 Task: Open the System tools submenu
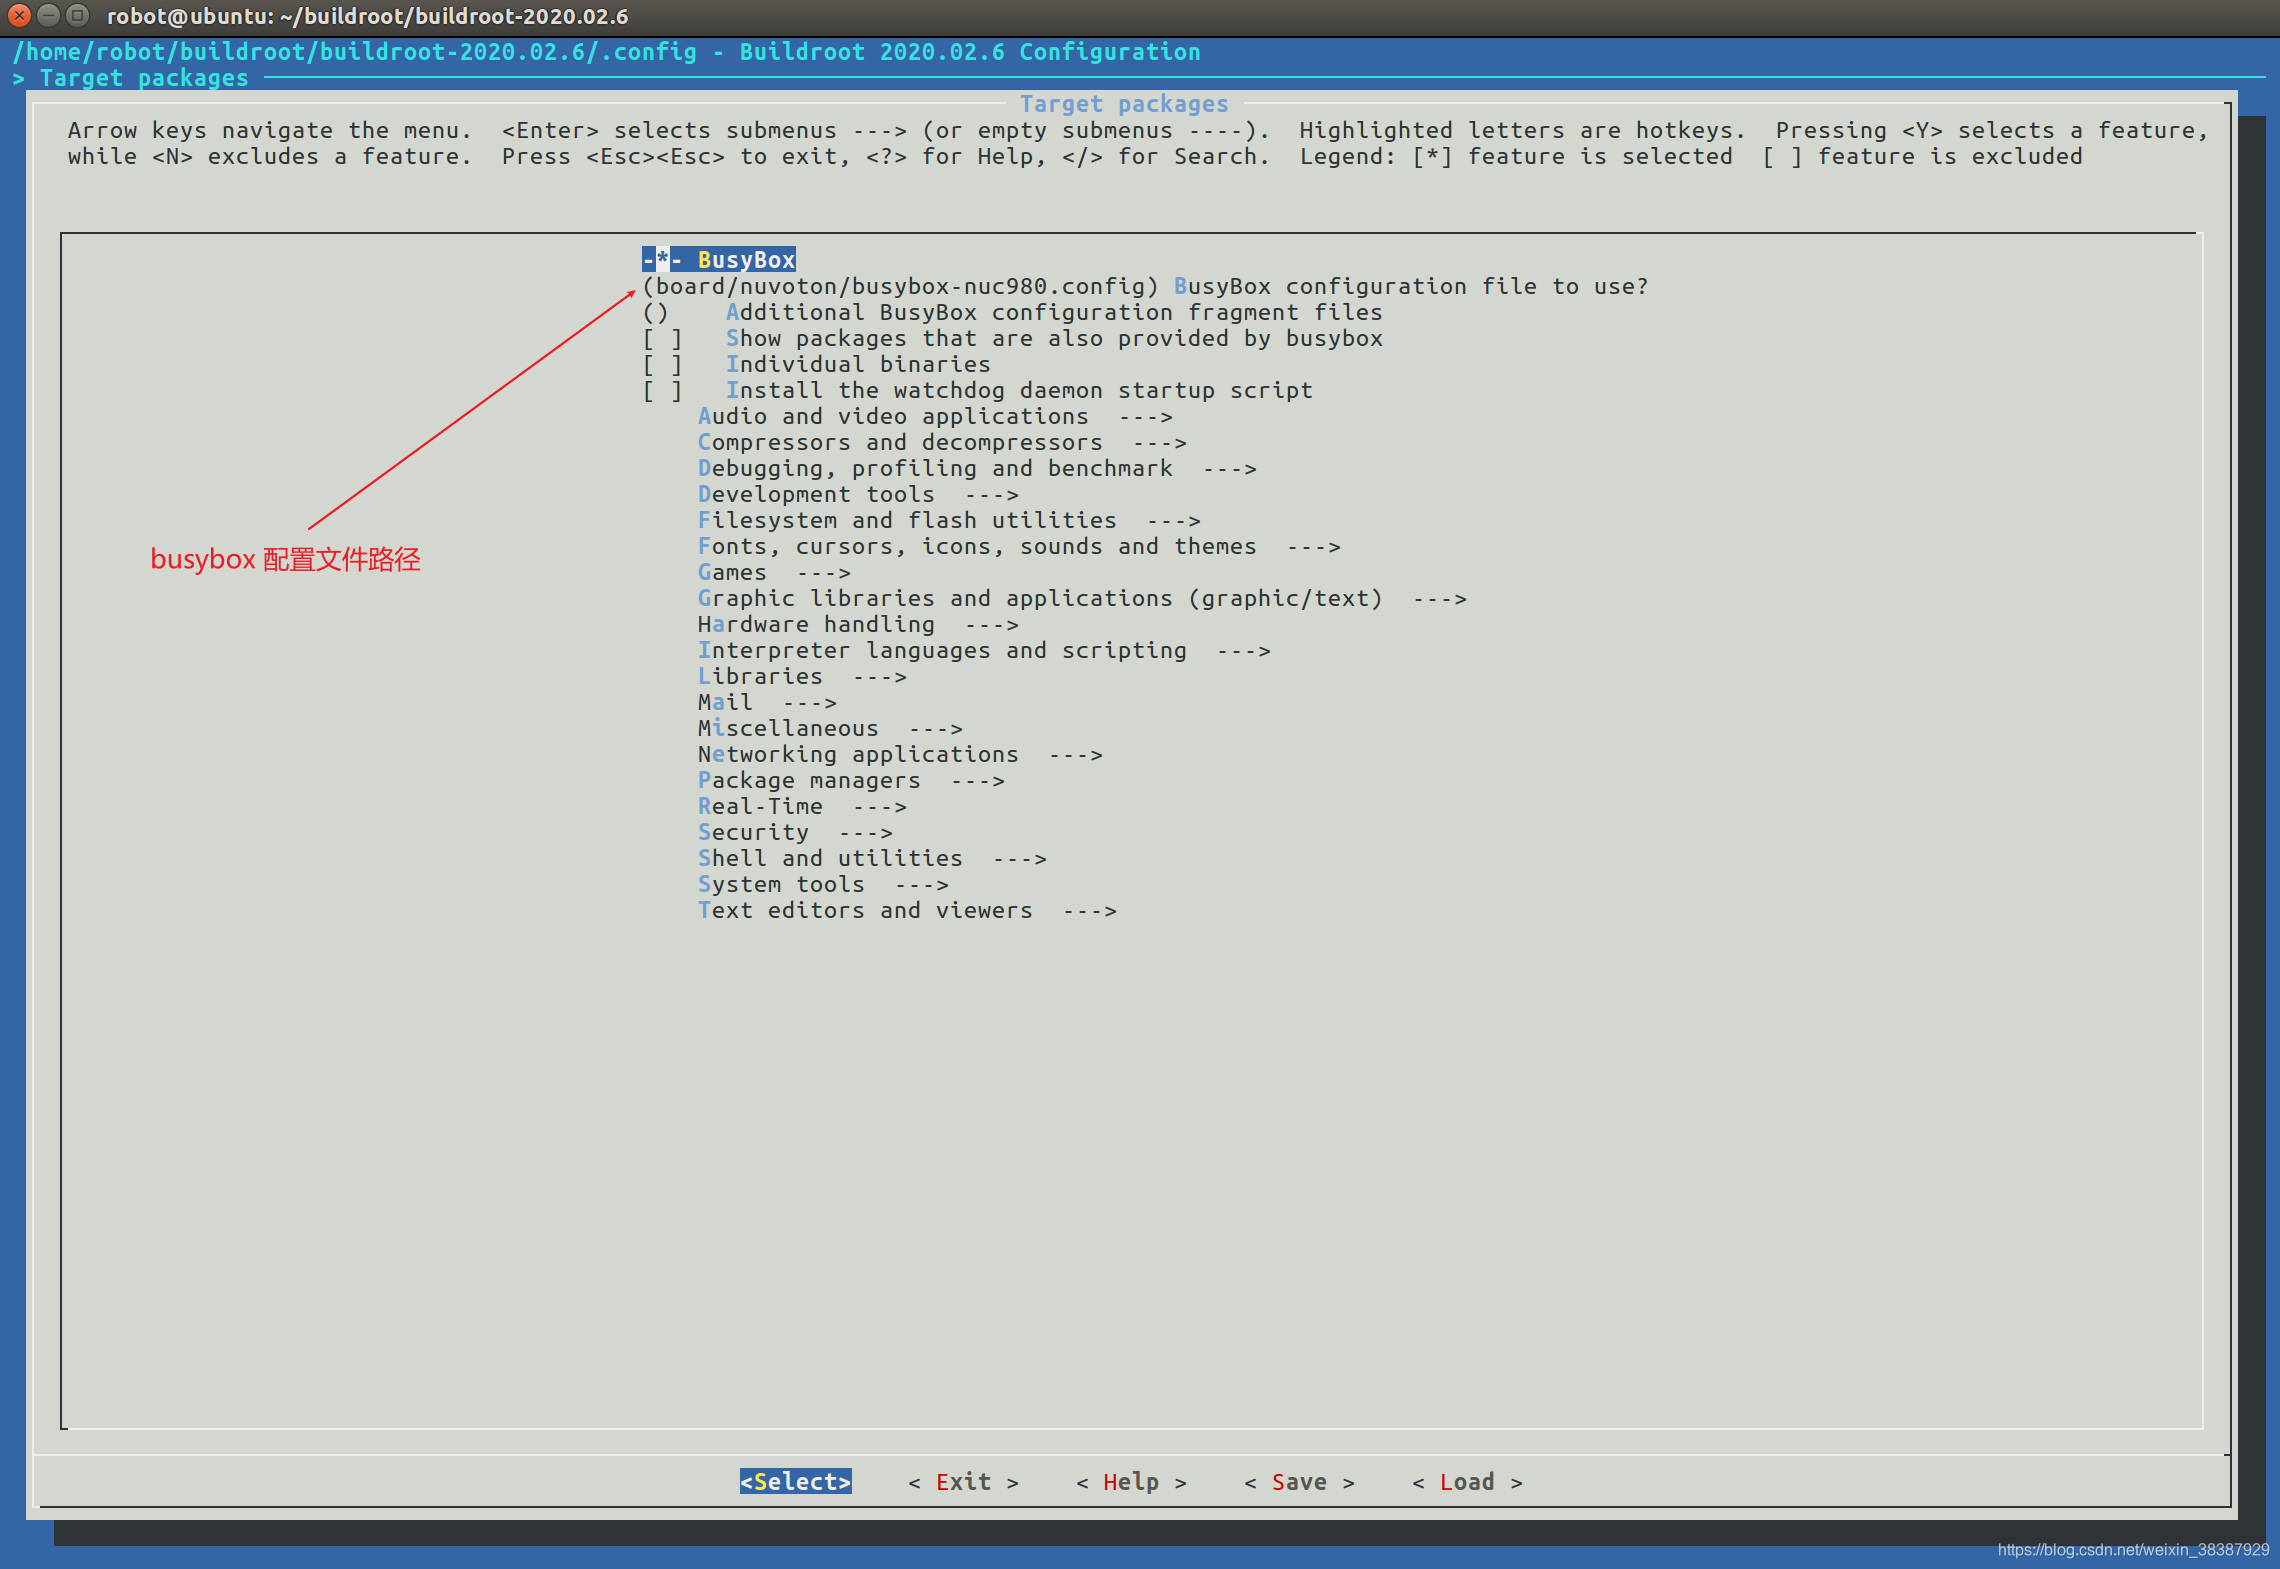(x=823, y=884)
